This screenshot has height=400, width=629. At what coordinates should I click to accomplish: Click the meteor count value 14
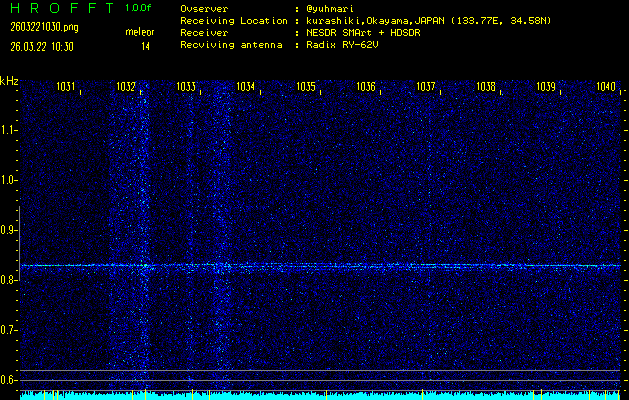point(145,46)
